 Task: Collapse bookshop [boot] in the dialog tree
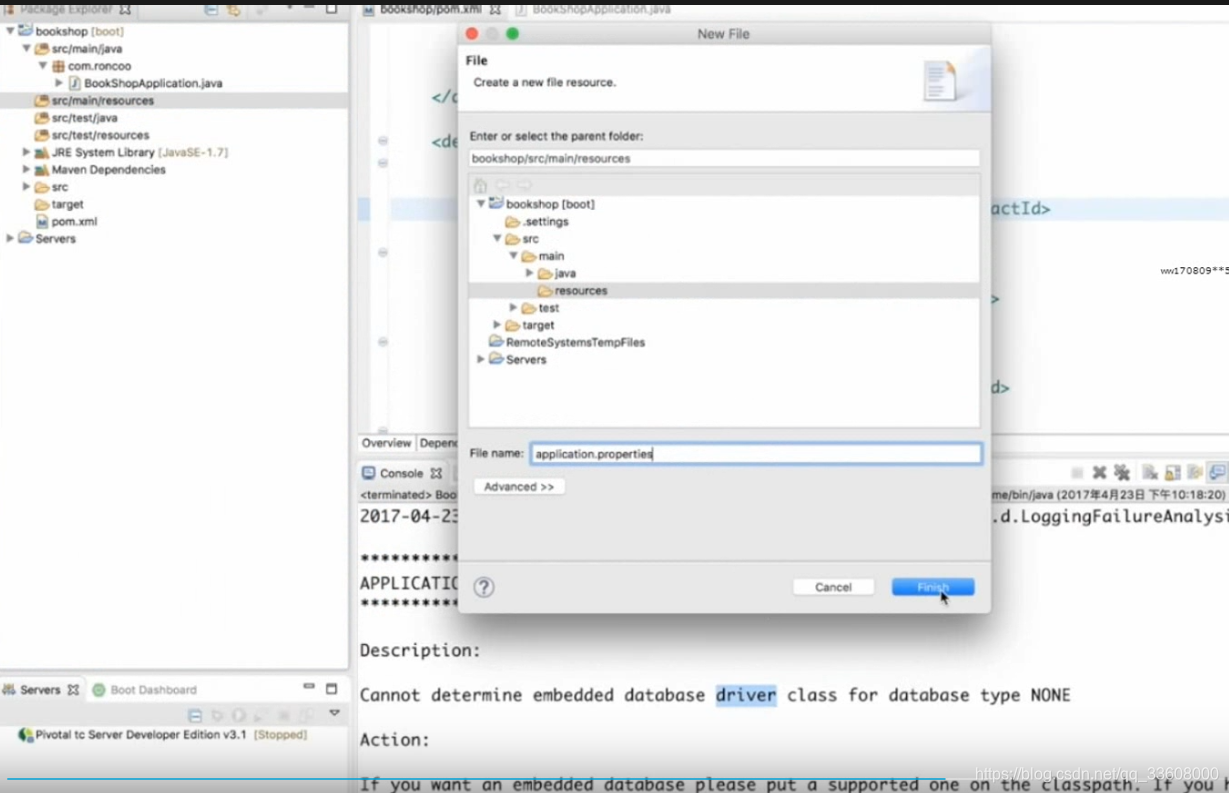click(x=481, y=204)
